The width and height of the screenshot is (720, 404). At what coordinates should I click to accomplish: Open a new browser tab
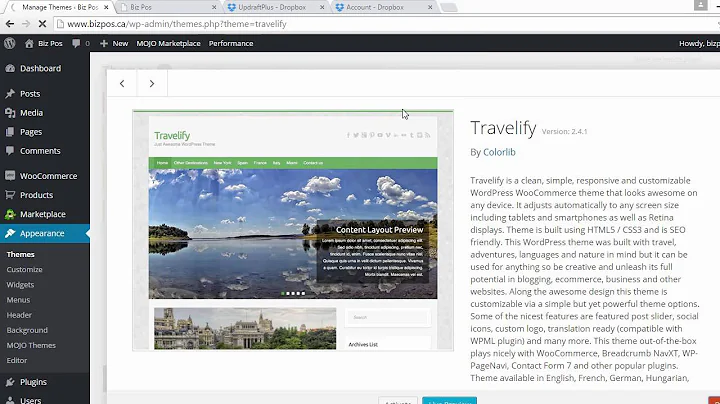449,7
